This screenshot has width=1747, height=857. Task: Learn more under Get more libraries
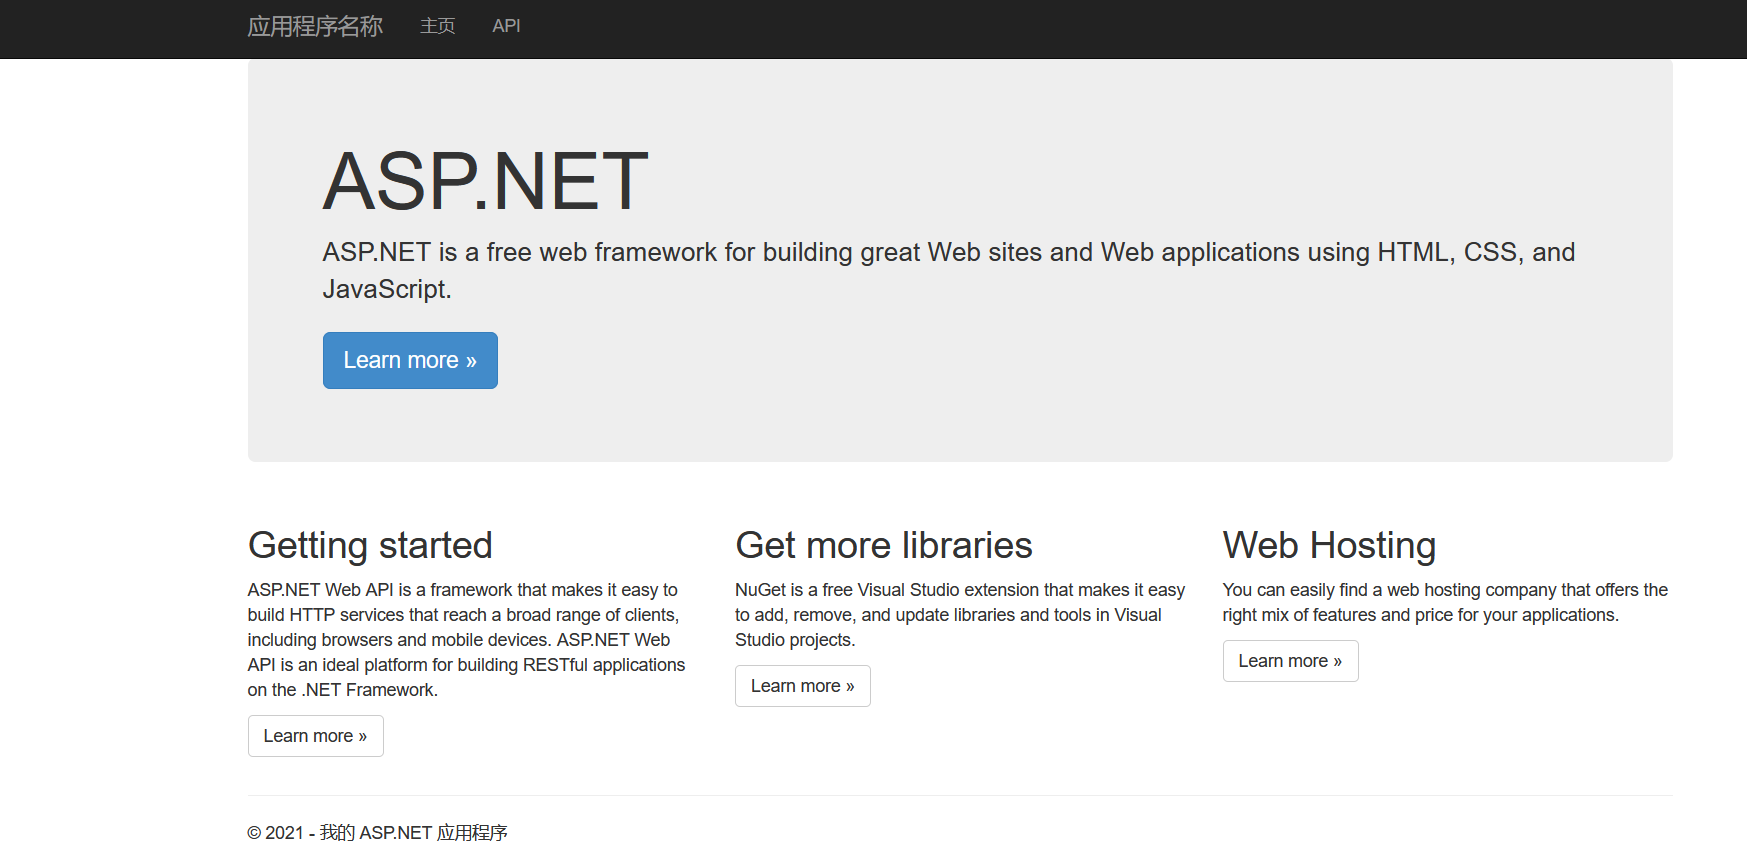(x=803, y=686)
